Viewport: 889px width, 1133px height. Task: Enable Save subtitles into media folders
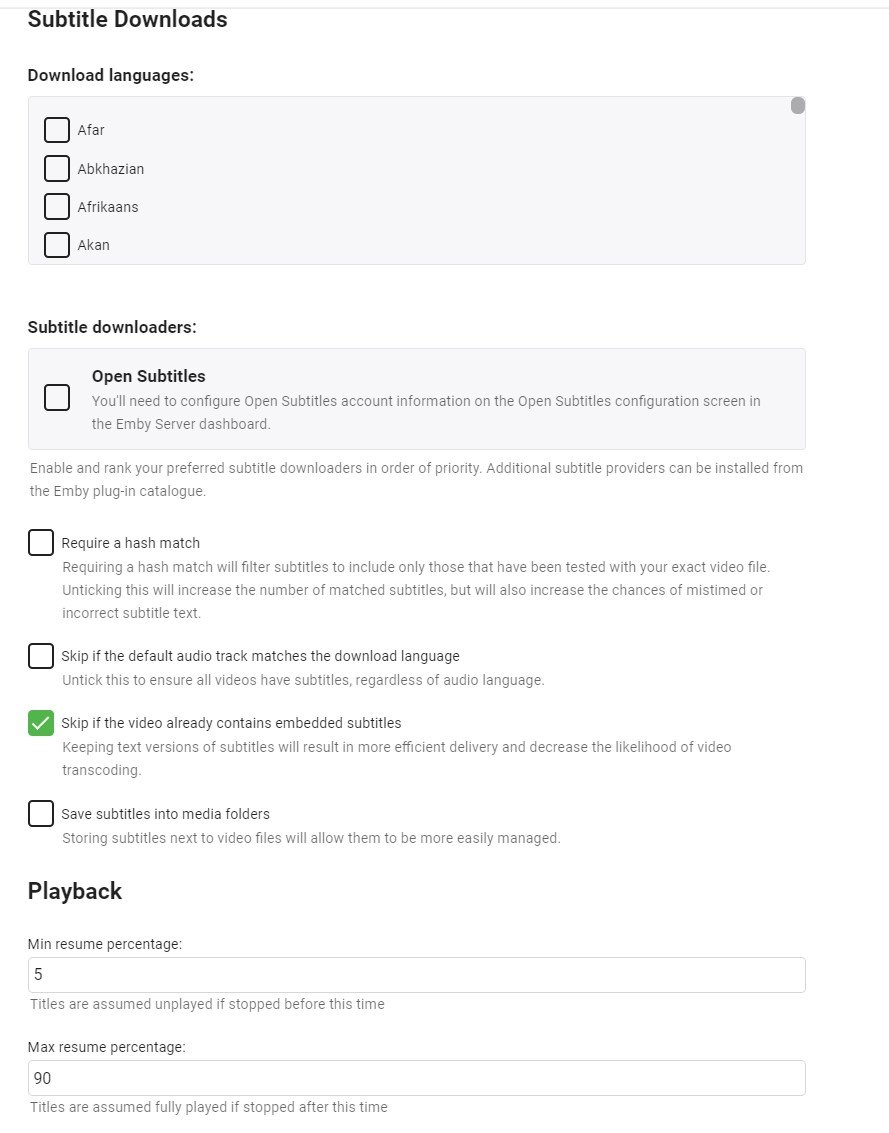point(41,814)
